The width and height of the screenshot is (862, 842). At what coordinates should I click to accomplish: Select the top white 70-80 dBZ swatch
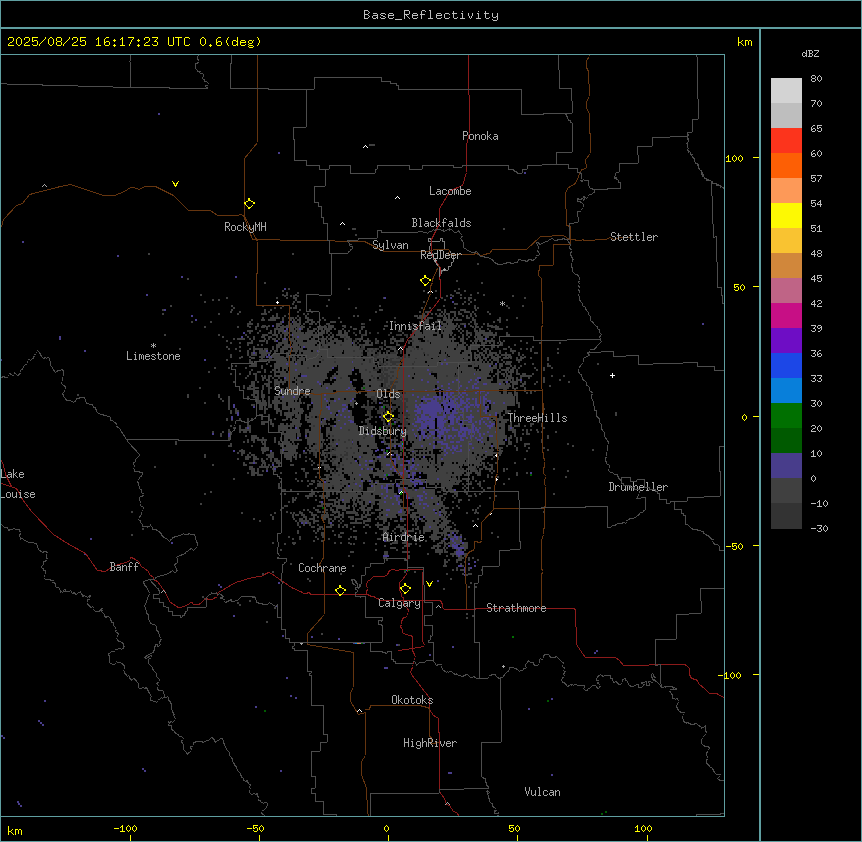tap(786, 91)
